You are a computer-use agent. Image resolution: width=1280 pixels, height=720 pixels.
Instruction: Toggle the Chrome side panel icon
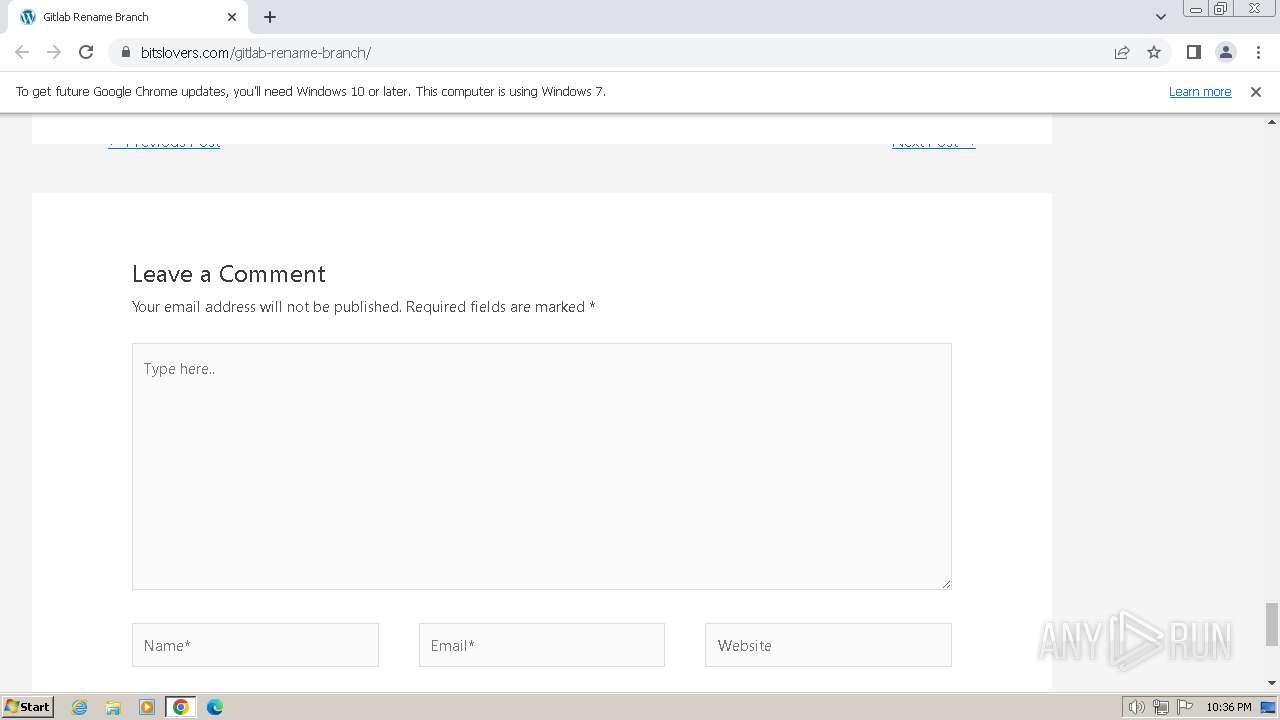(1193, 52)
